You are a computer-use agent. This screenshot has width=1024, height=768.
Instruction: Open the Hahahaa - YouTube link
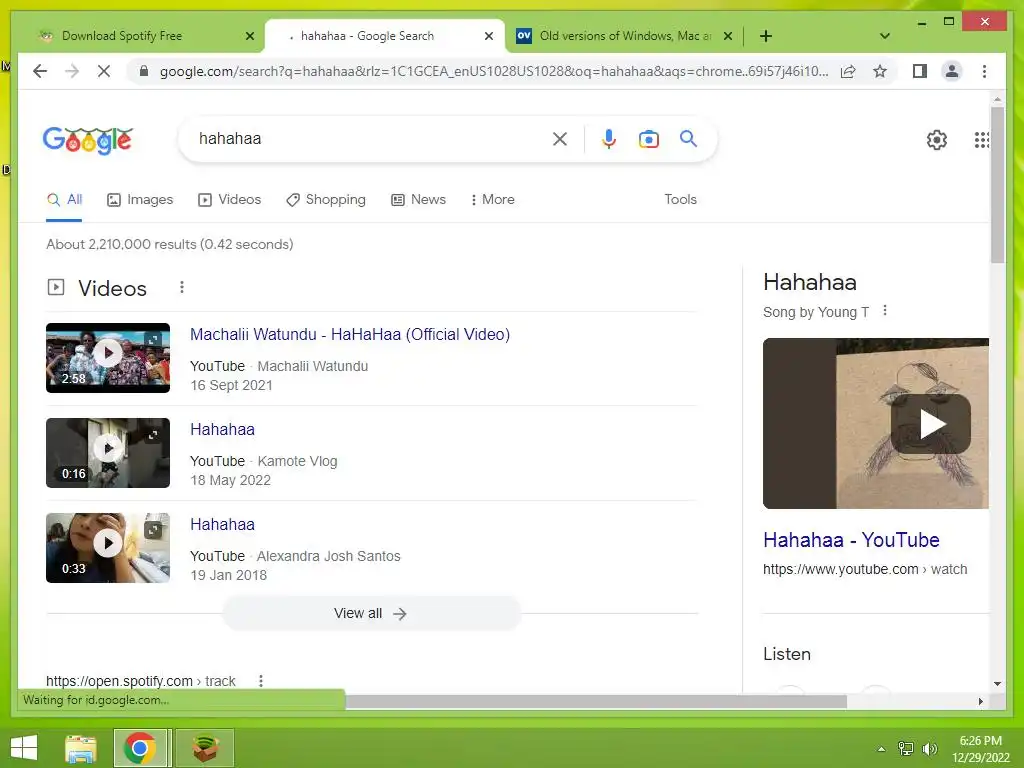click(x=851, y=540)
